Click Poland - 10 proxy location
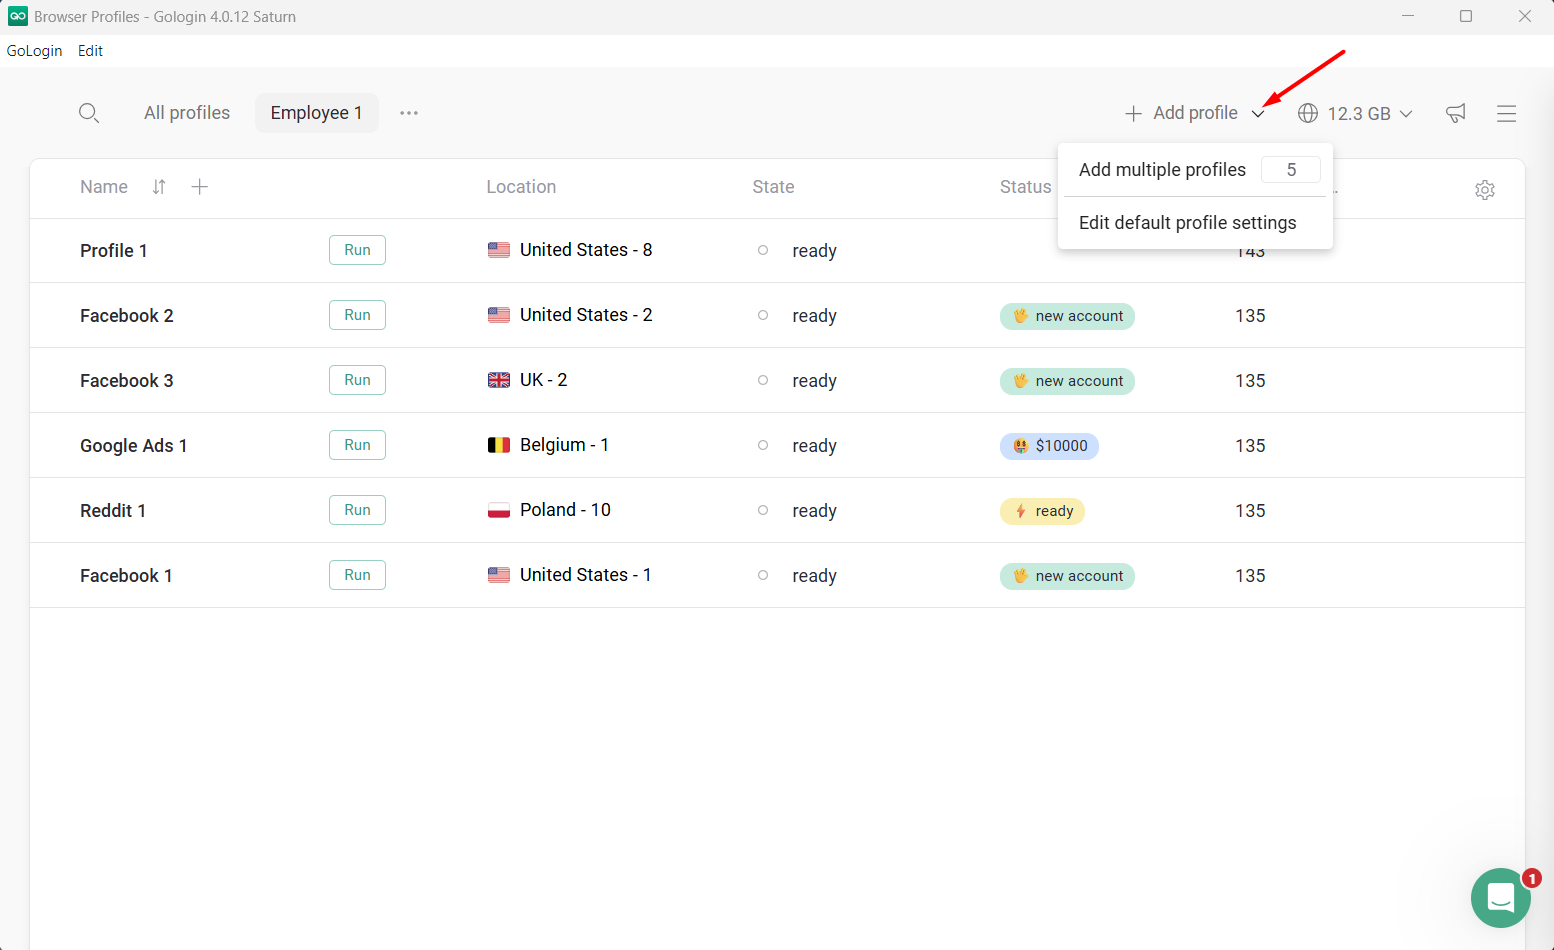Image resolution: width=1554 pixels, height=950 pixels. 565,510
